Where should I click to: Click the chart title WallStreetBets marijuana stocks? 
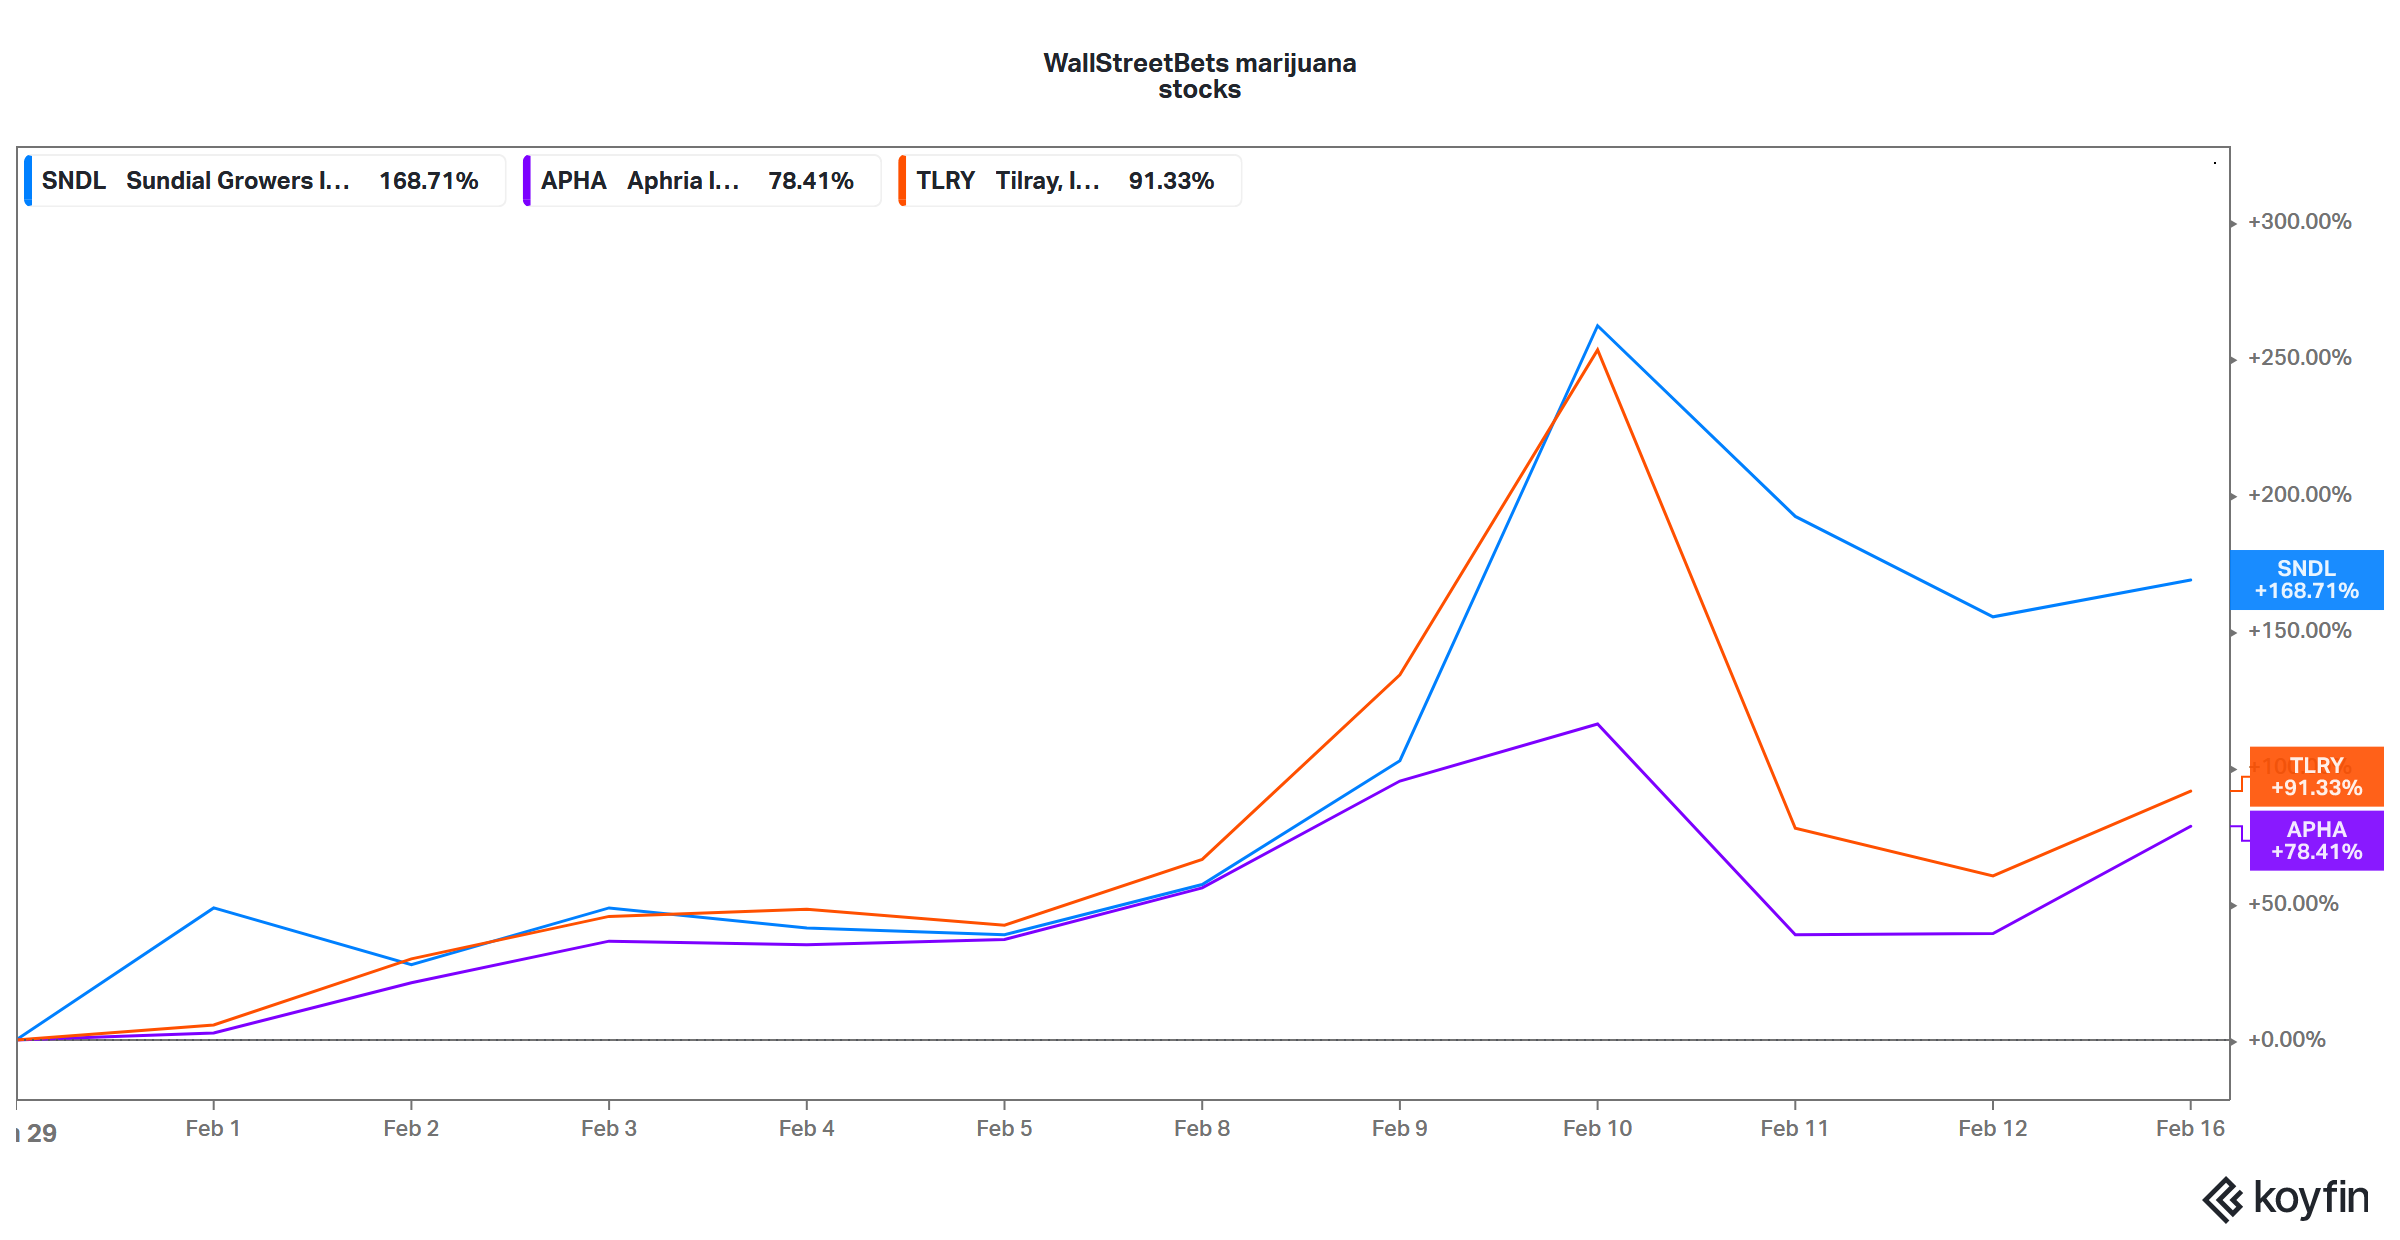point(1200,76)
